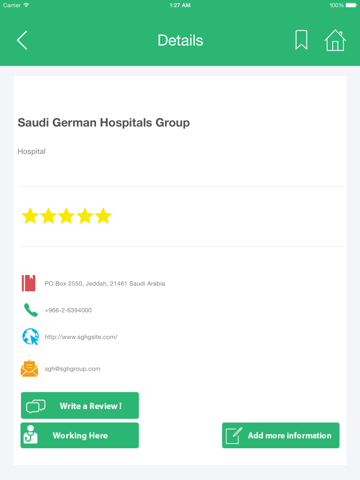Tap the speech bubbles review icon

click(36, 406)
